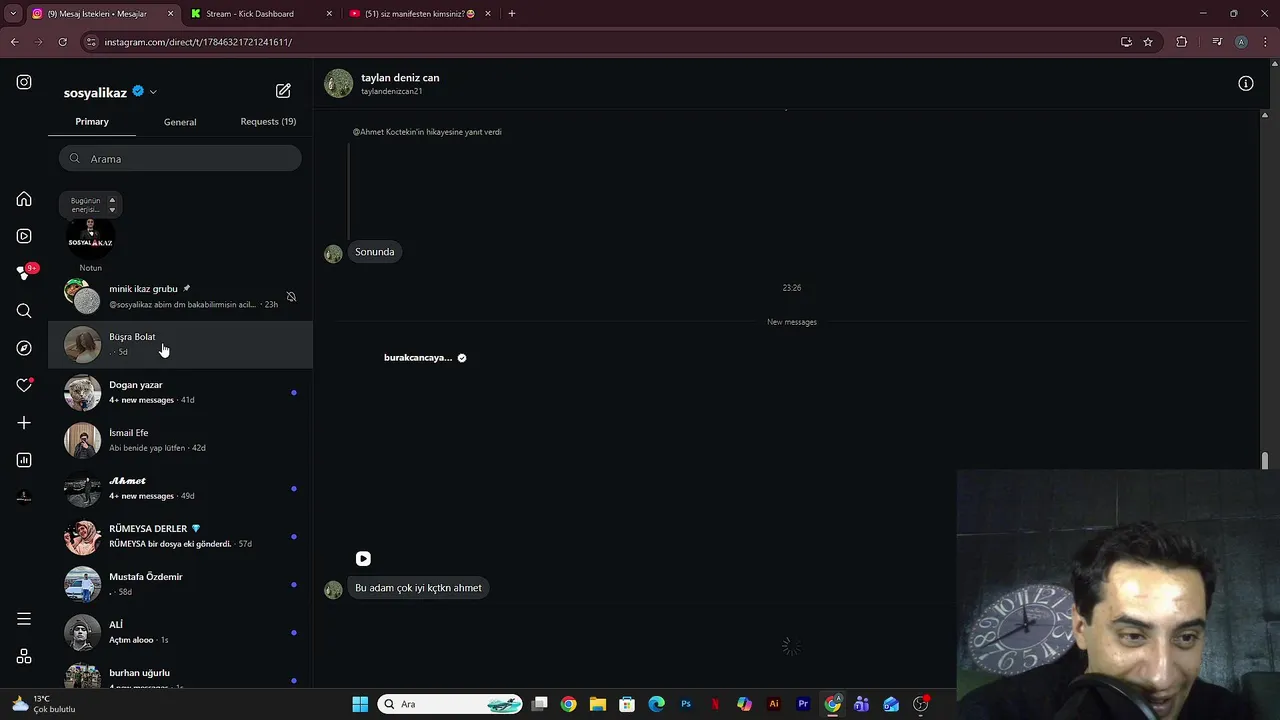The height and width of the screenshot is (720, 1280).
Task: Open Notifications heart icon
Action: click(x=24, y=385)
